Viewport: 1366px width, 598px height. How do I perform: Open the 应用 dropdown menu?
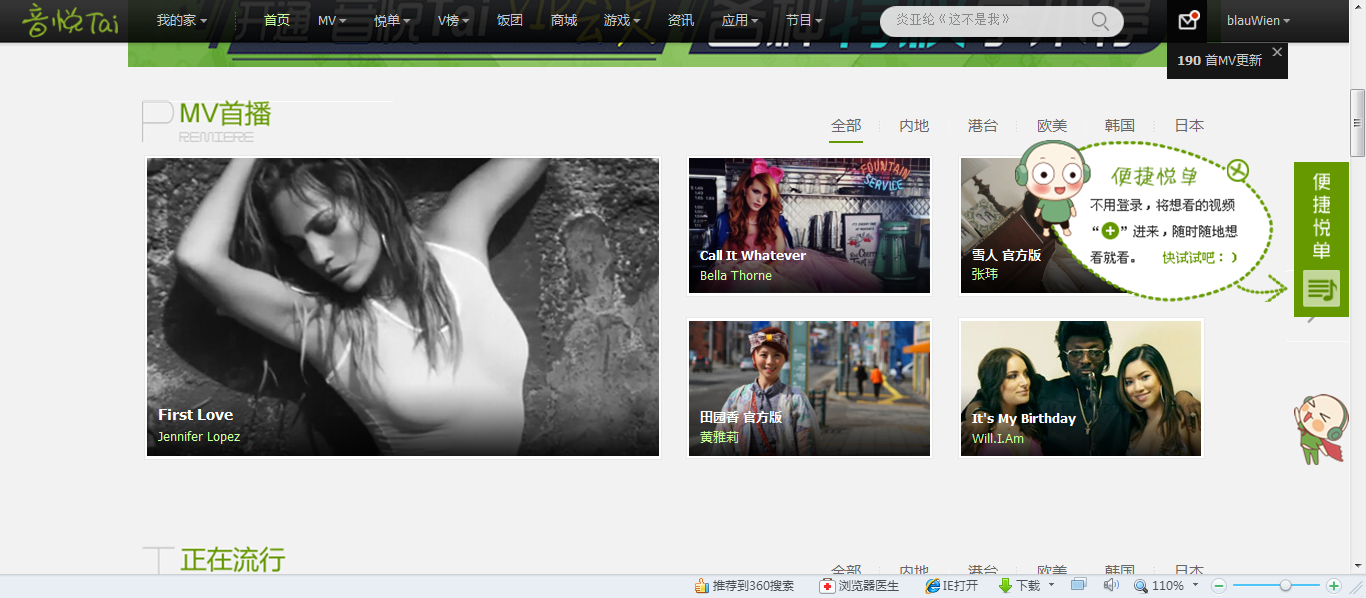(739, 20)
